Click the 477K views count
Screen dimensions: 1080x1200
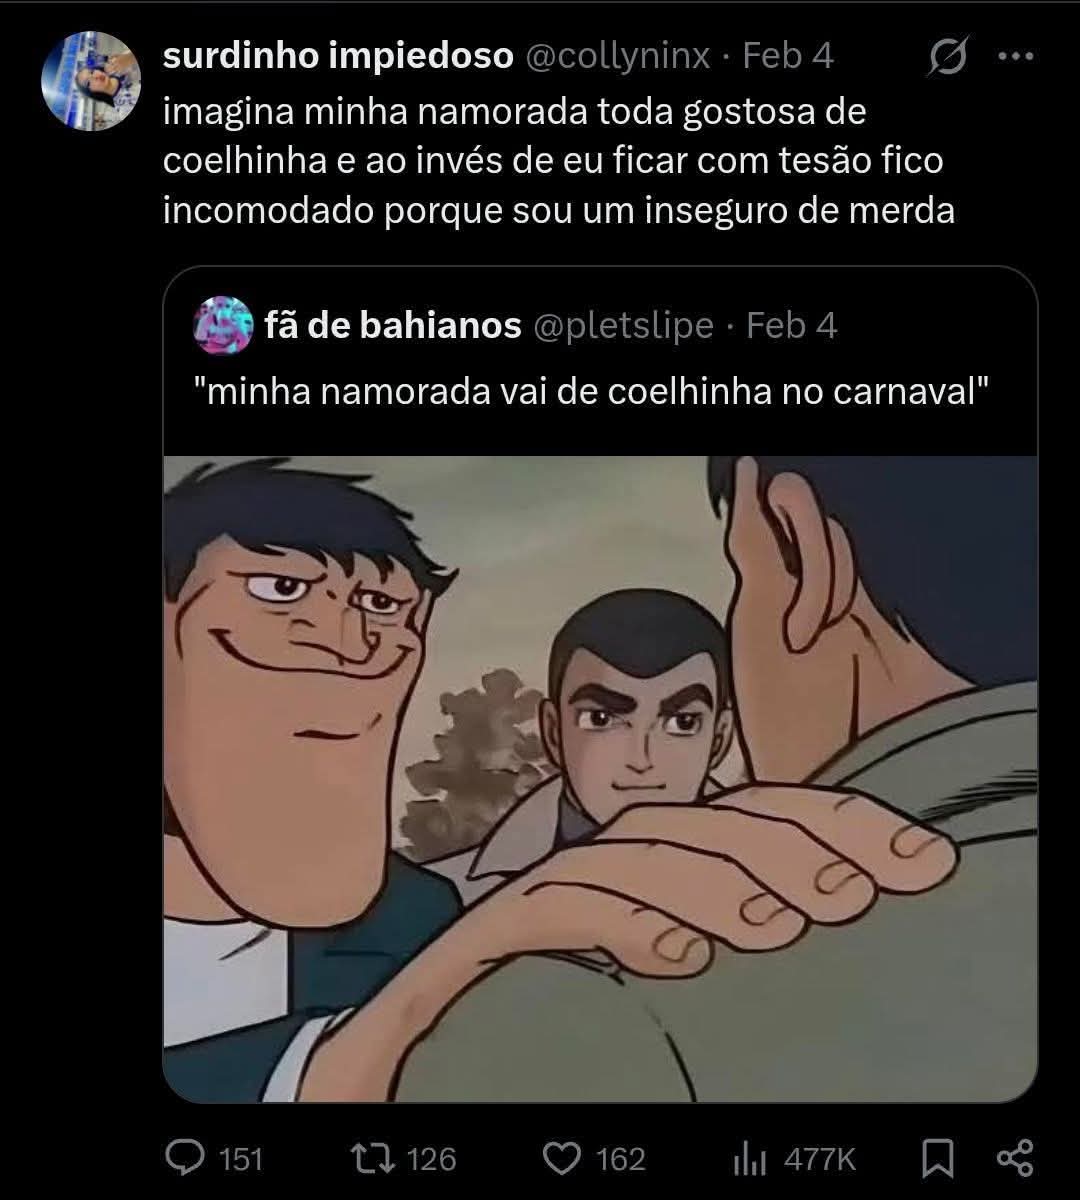point(820,1159)
